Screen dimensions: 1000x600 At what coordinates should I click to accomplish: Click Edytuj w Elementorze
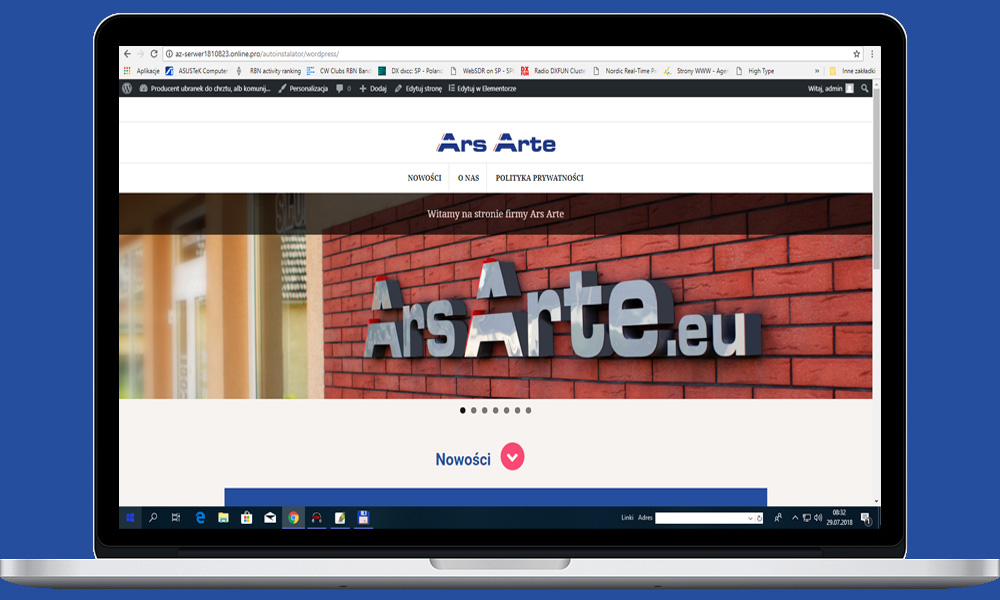(x=482, y=89)
